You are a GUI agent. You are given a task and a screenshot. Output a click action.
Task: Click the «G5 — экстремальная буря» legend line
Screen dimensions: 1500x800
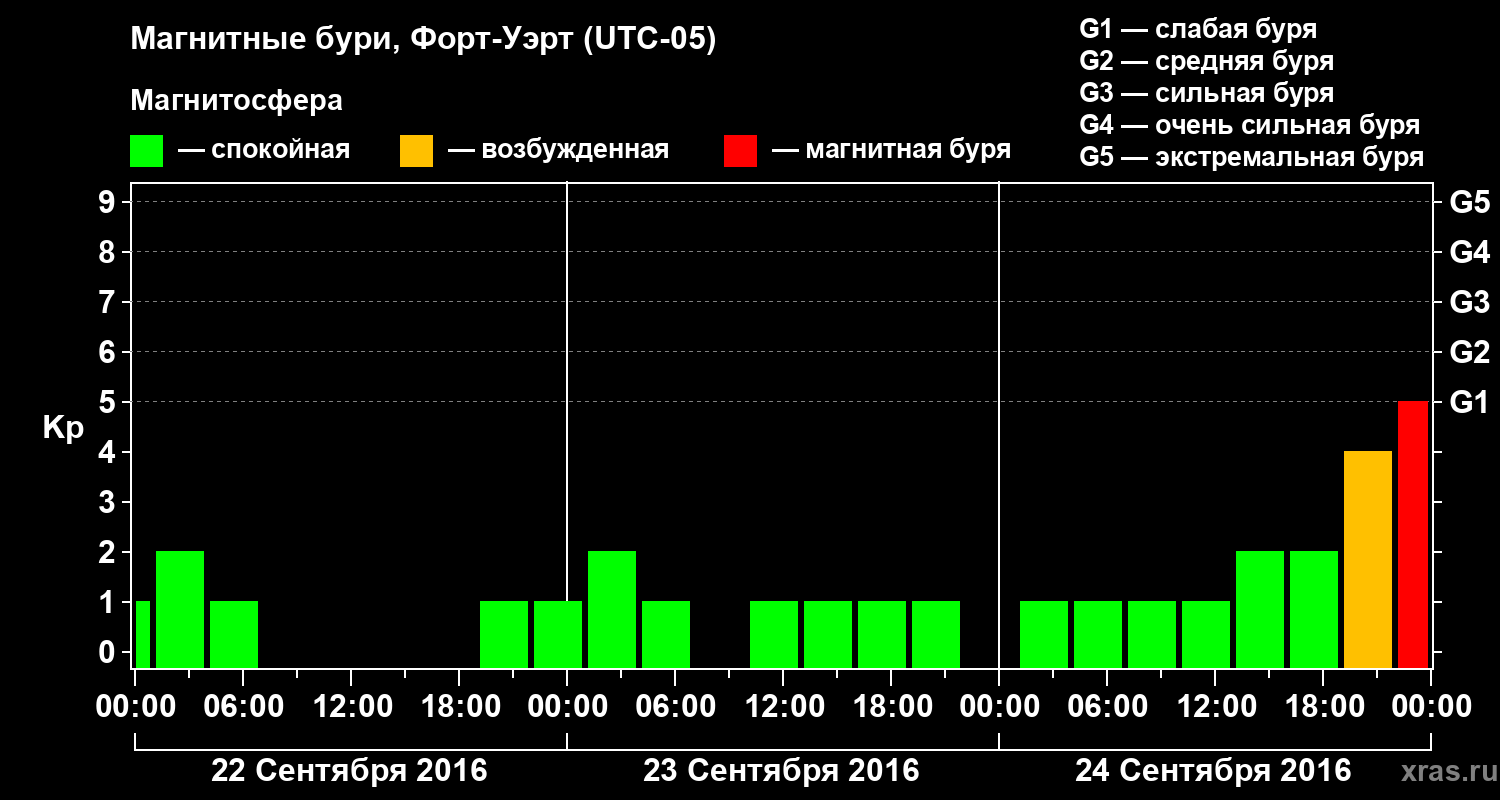pyautogui.click(x=1252, y=157)
